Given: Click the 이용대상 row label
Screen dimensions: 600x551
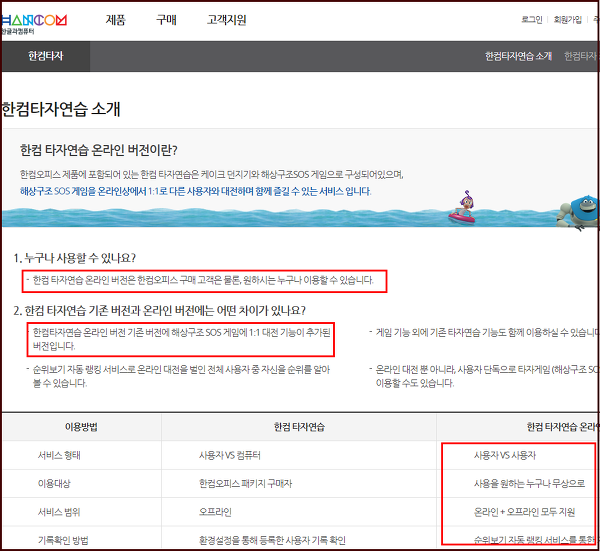Looking at the screenshot, I should 54,484.
